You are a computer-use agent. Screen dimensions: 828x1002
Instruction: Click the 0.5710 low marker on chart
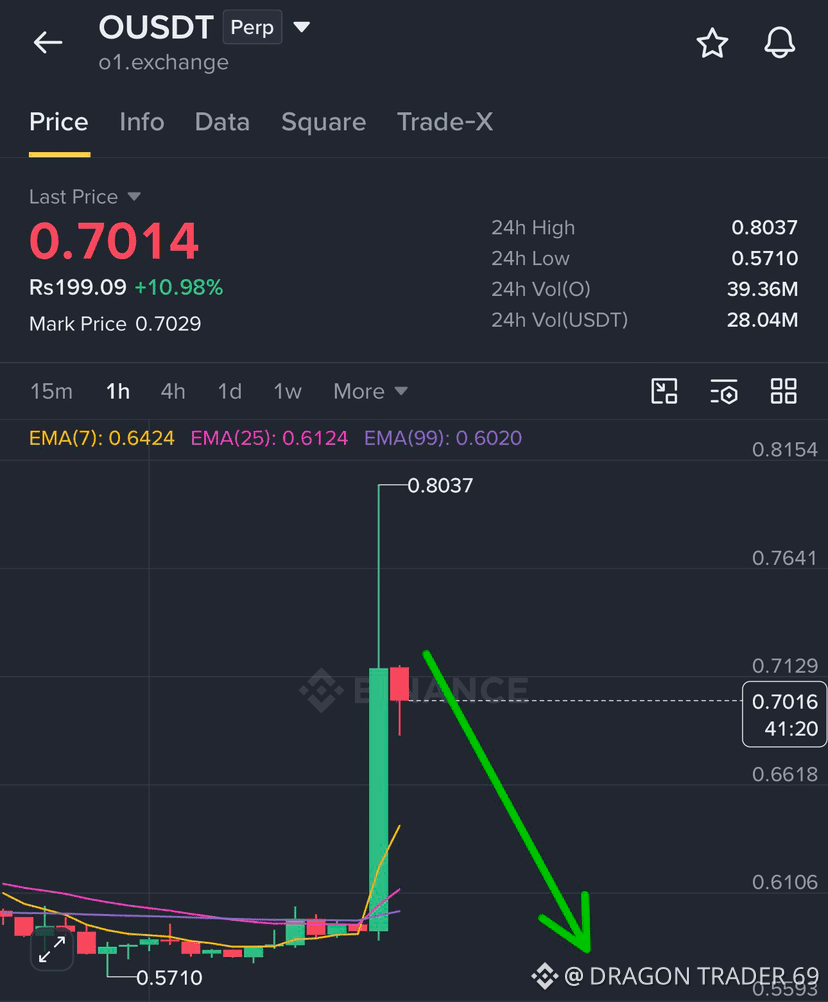[x=169, y=978]
